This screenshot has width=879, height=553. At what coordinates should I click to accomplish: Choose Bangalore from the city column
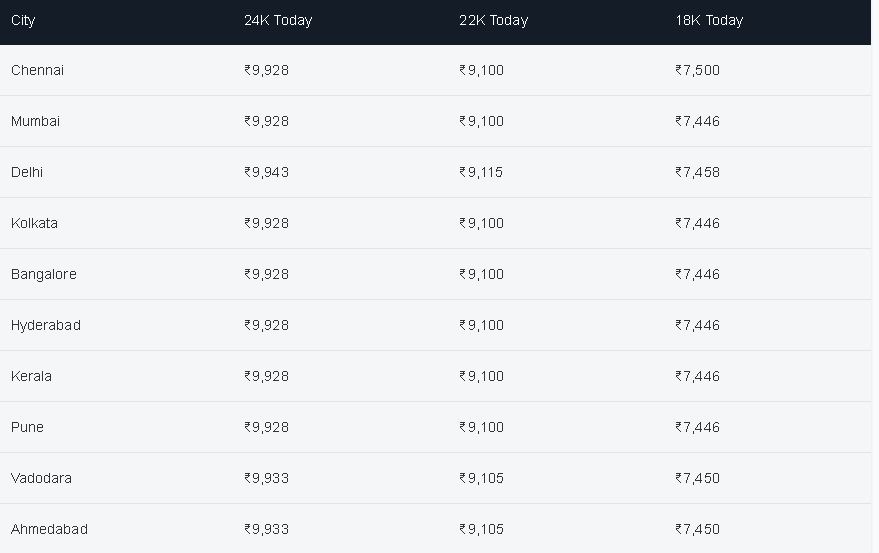click(44, 274)
